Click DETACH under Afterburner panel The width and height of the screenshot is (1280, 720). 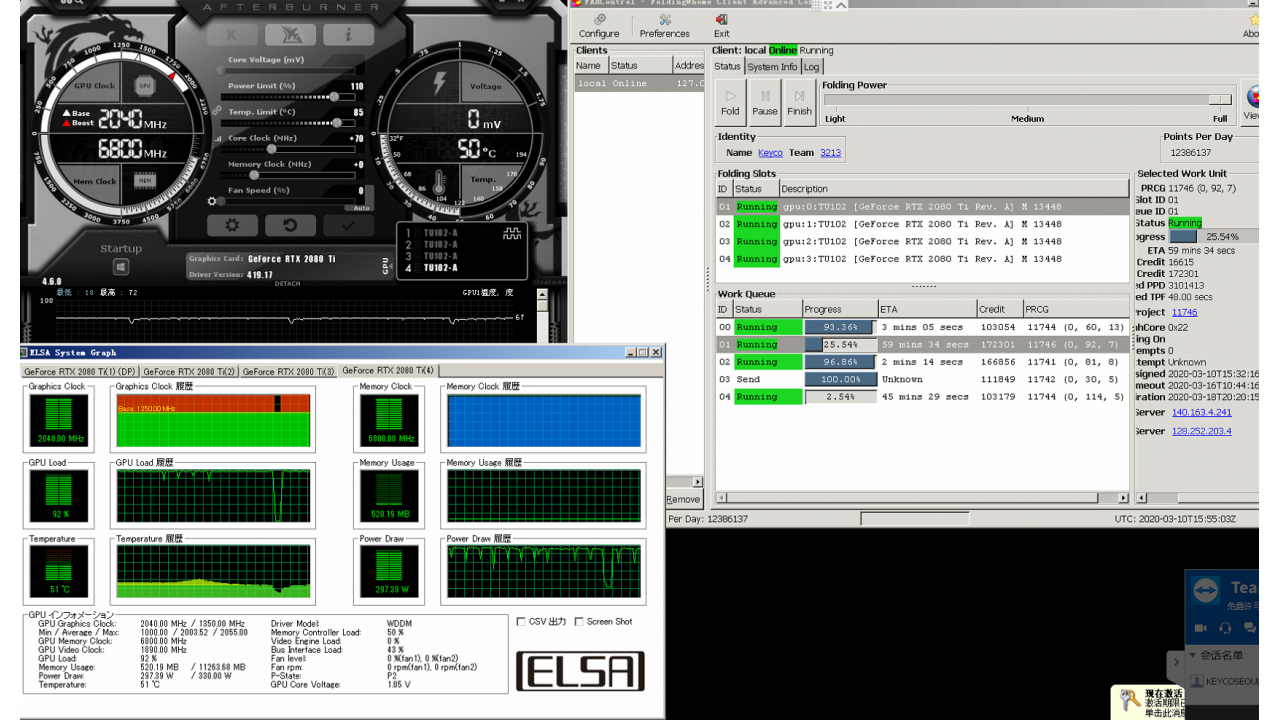pyautogui.click(x=287, y=283)
